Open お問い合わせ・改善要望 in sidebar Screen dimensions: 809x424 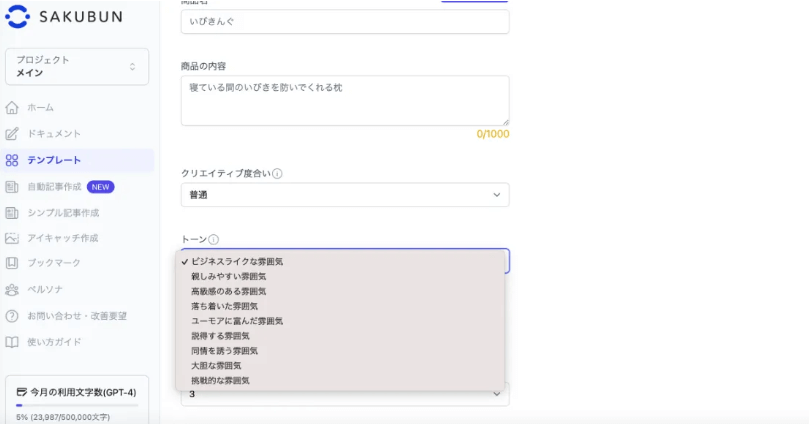click(77, 316)
